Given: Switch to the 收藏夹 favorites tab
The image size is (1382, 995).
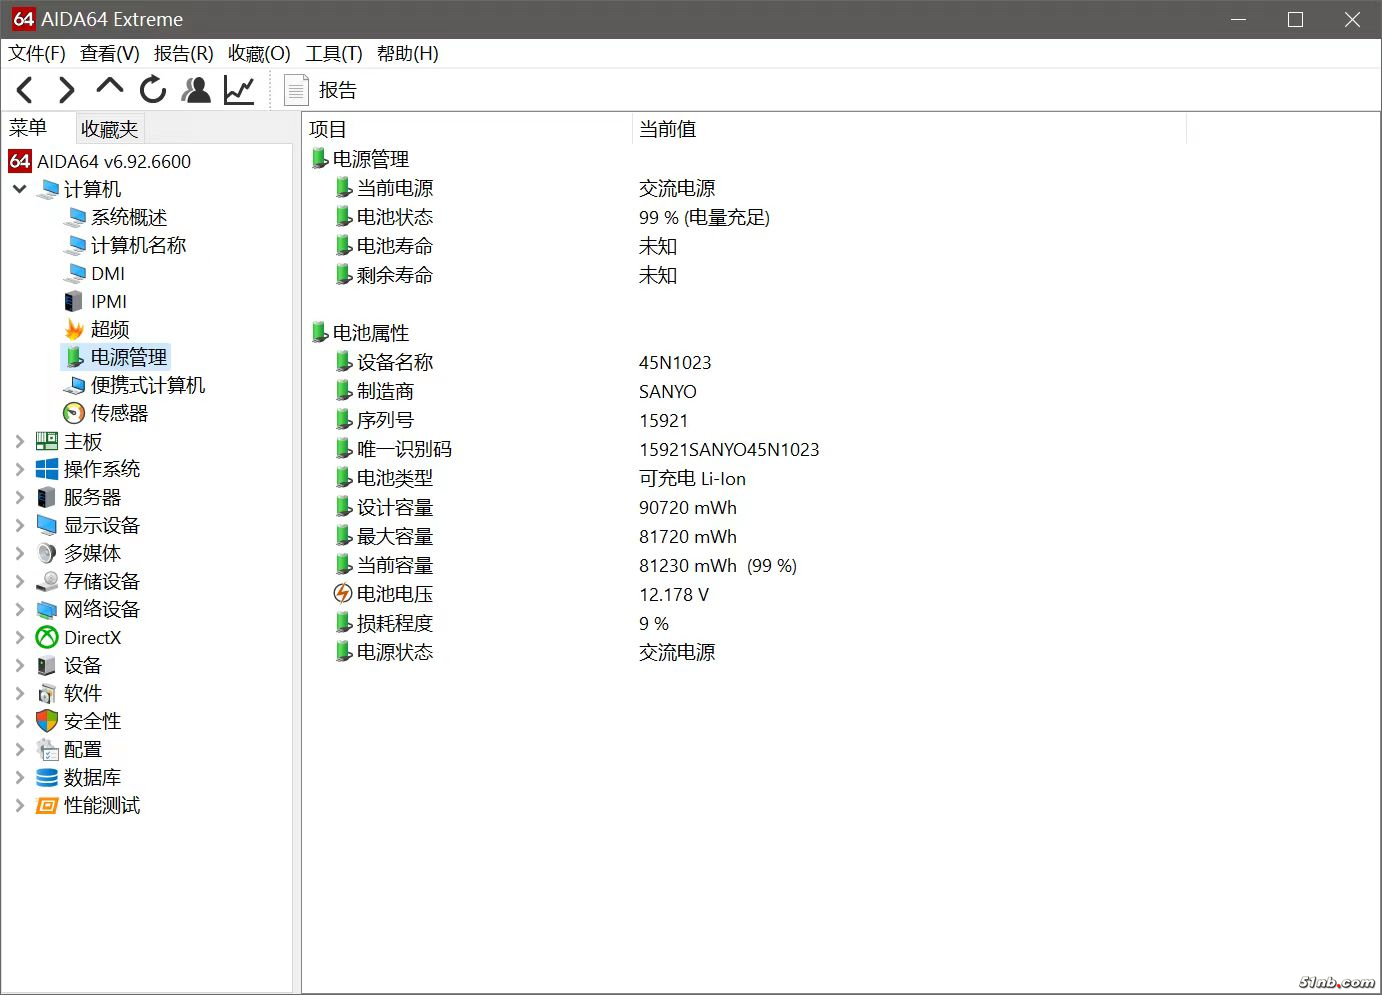Looking at the screenshot, I should click(x=109, y=129).
